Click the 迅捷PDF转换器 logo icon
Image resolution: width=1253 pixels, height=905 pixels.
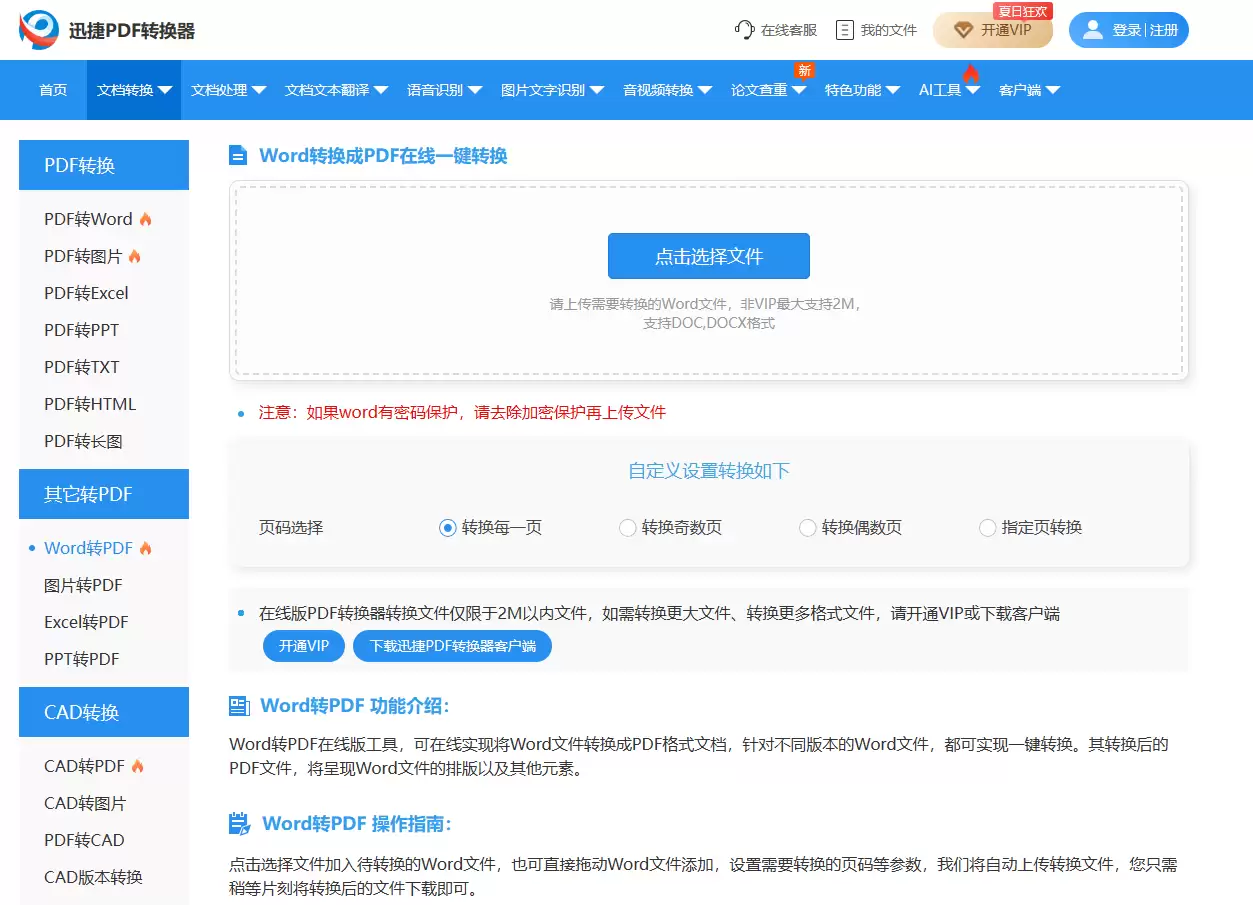[36, 30]
